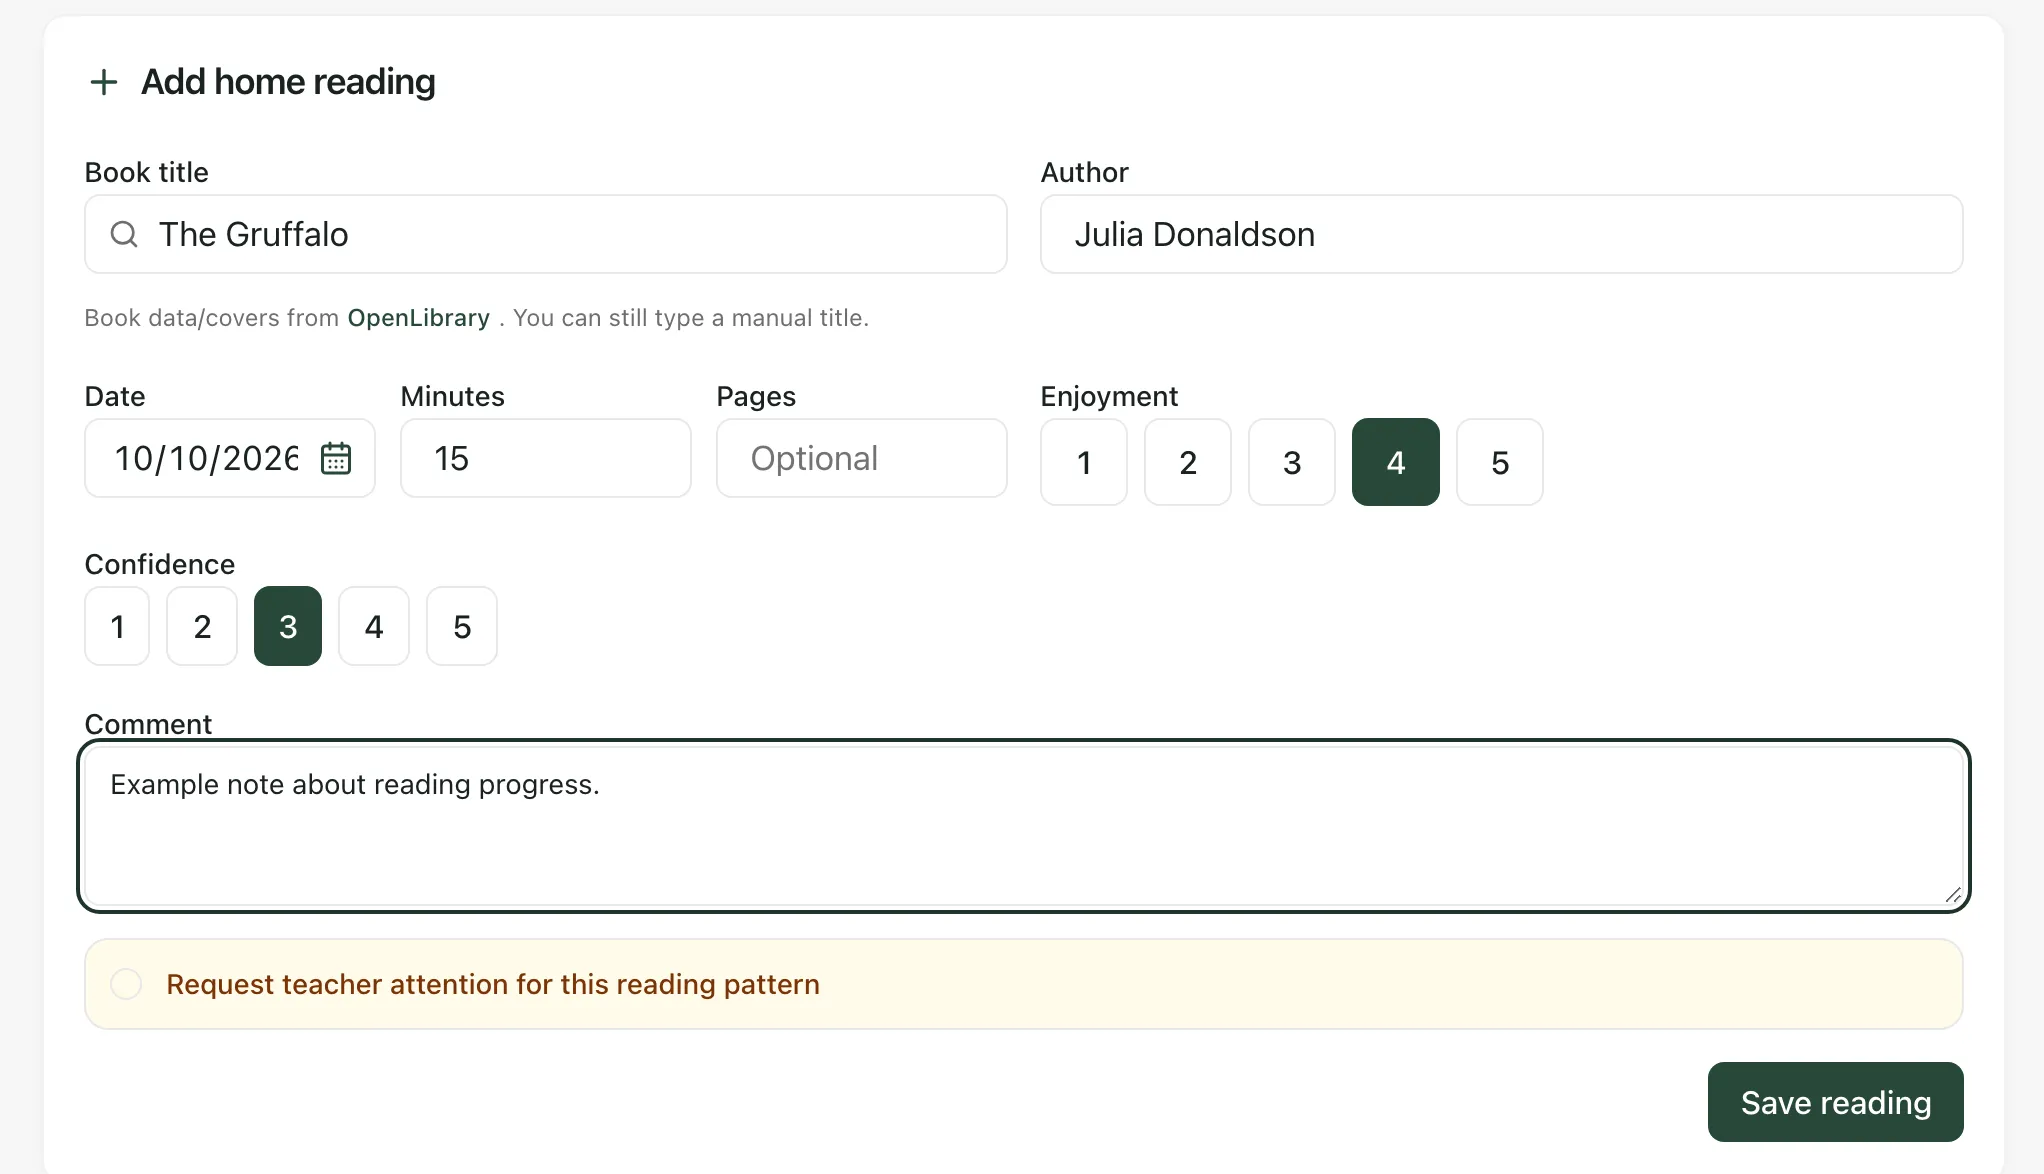Open the calendar picker in Date field
2044x1174 pixels.
point(336,458)
